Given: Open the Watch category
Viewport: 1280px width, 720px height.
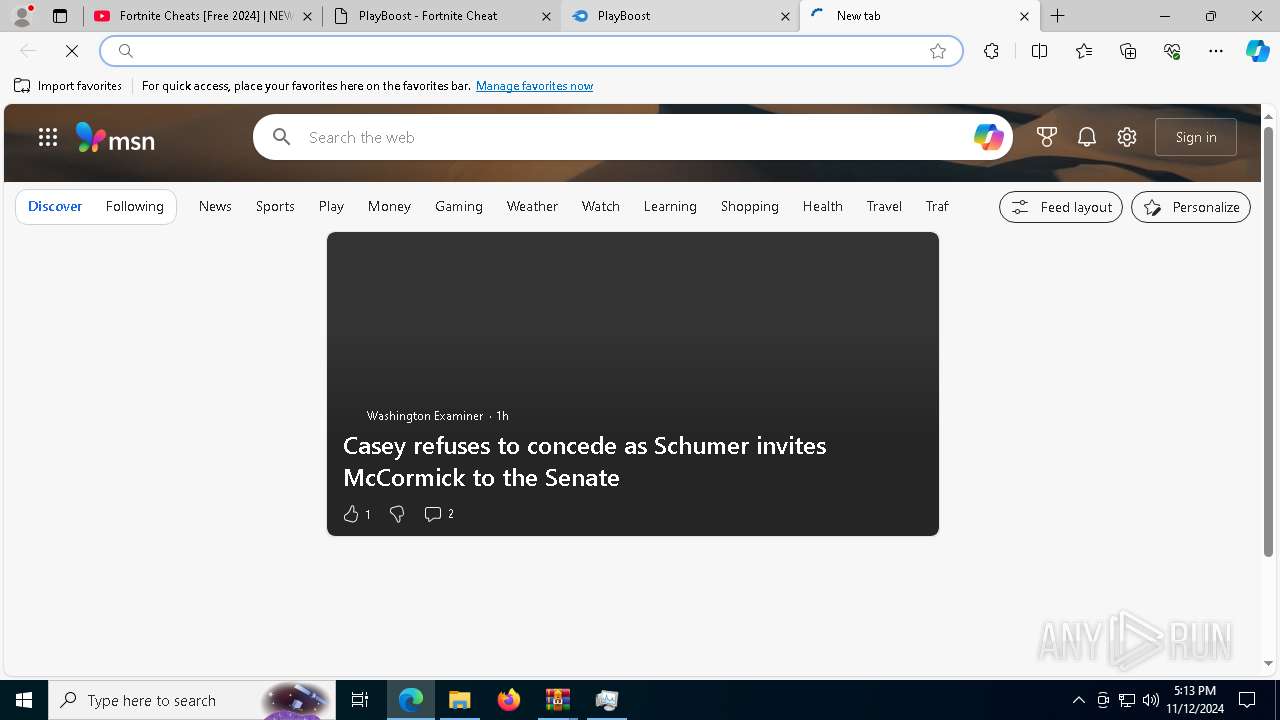Looking at the screenshot, I should (600, 206).
